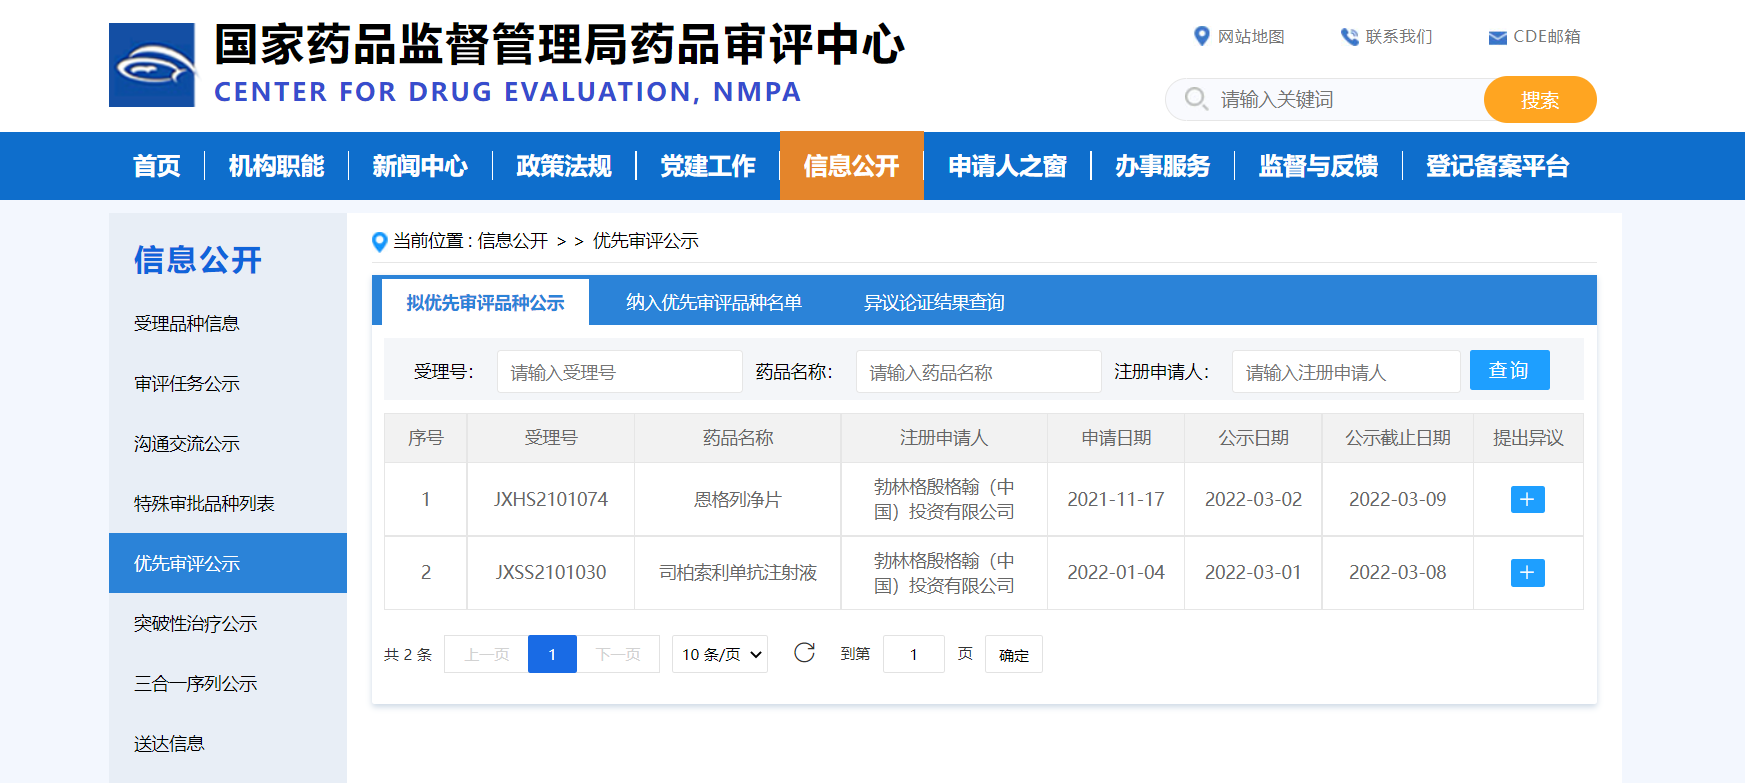This screenshot has height=783, width=1745.
Task: Open the 申请人之窗 menu
Action: point(1007,166)
